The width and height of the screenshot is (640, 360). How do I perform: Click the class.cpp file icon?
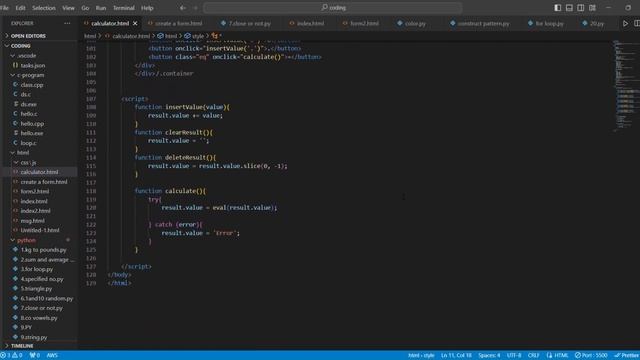(x=15, y=85)
